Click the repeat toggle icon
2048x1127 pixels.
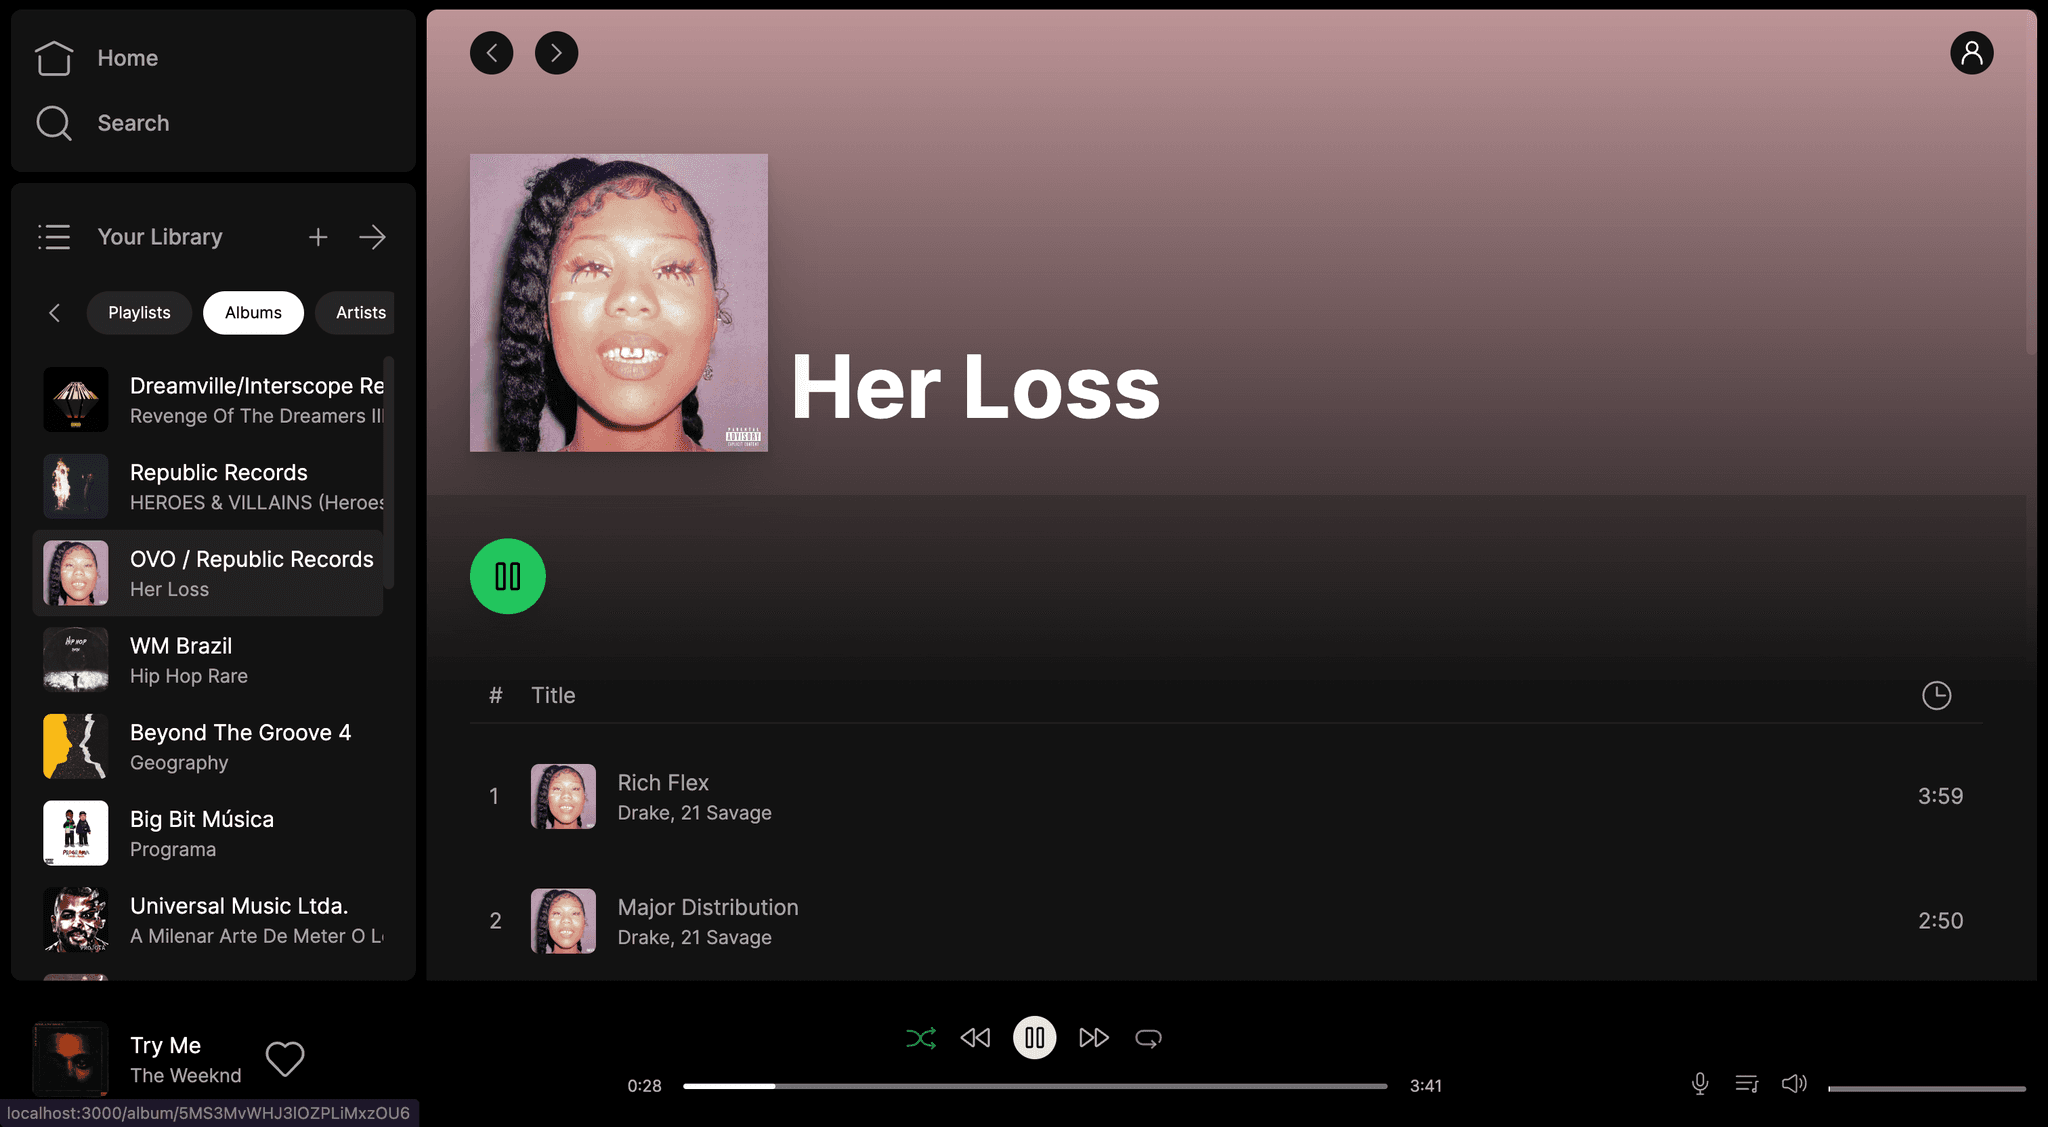point(1149,1038)
